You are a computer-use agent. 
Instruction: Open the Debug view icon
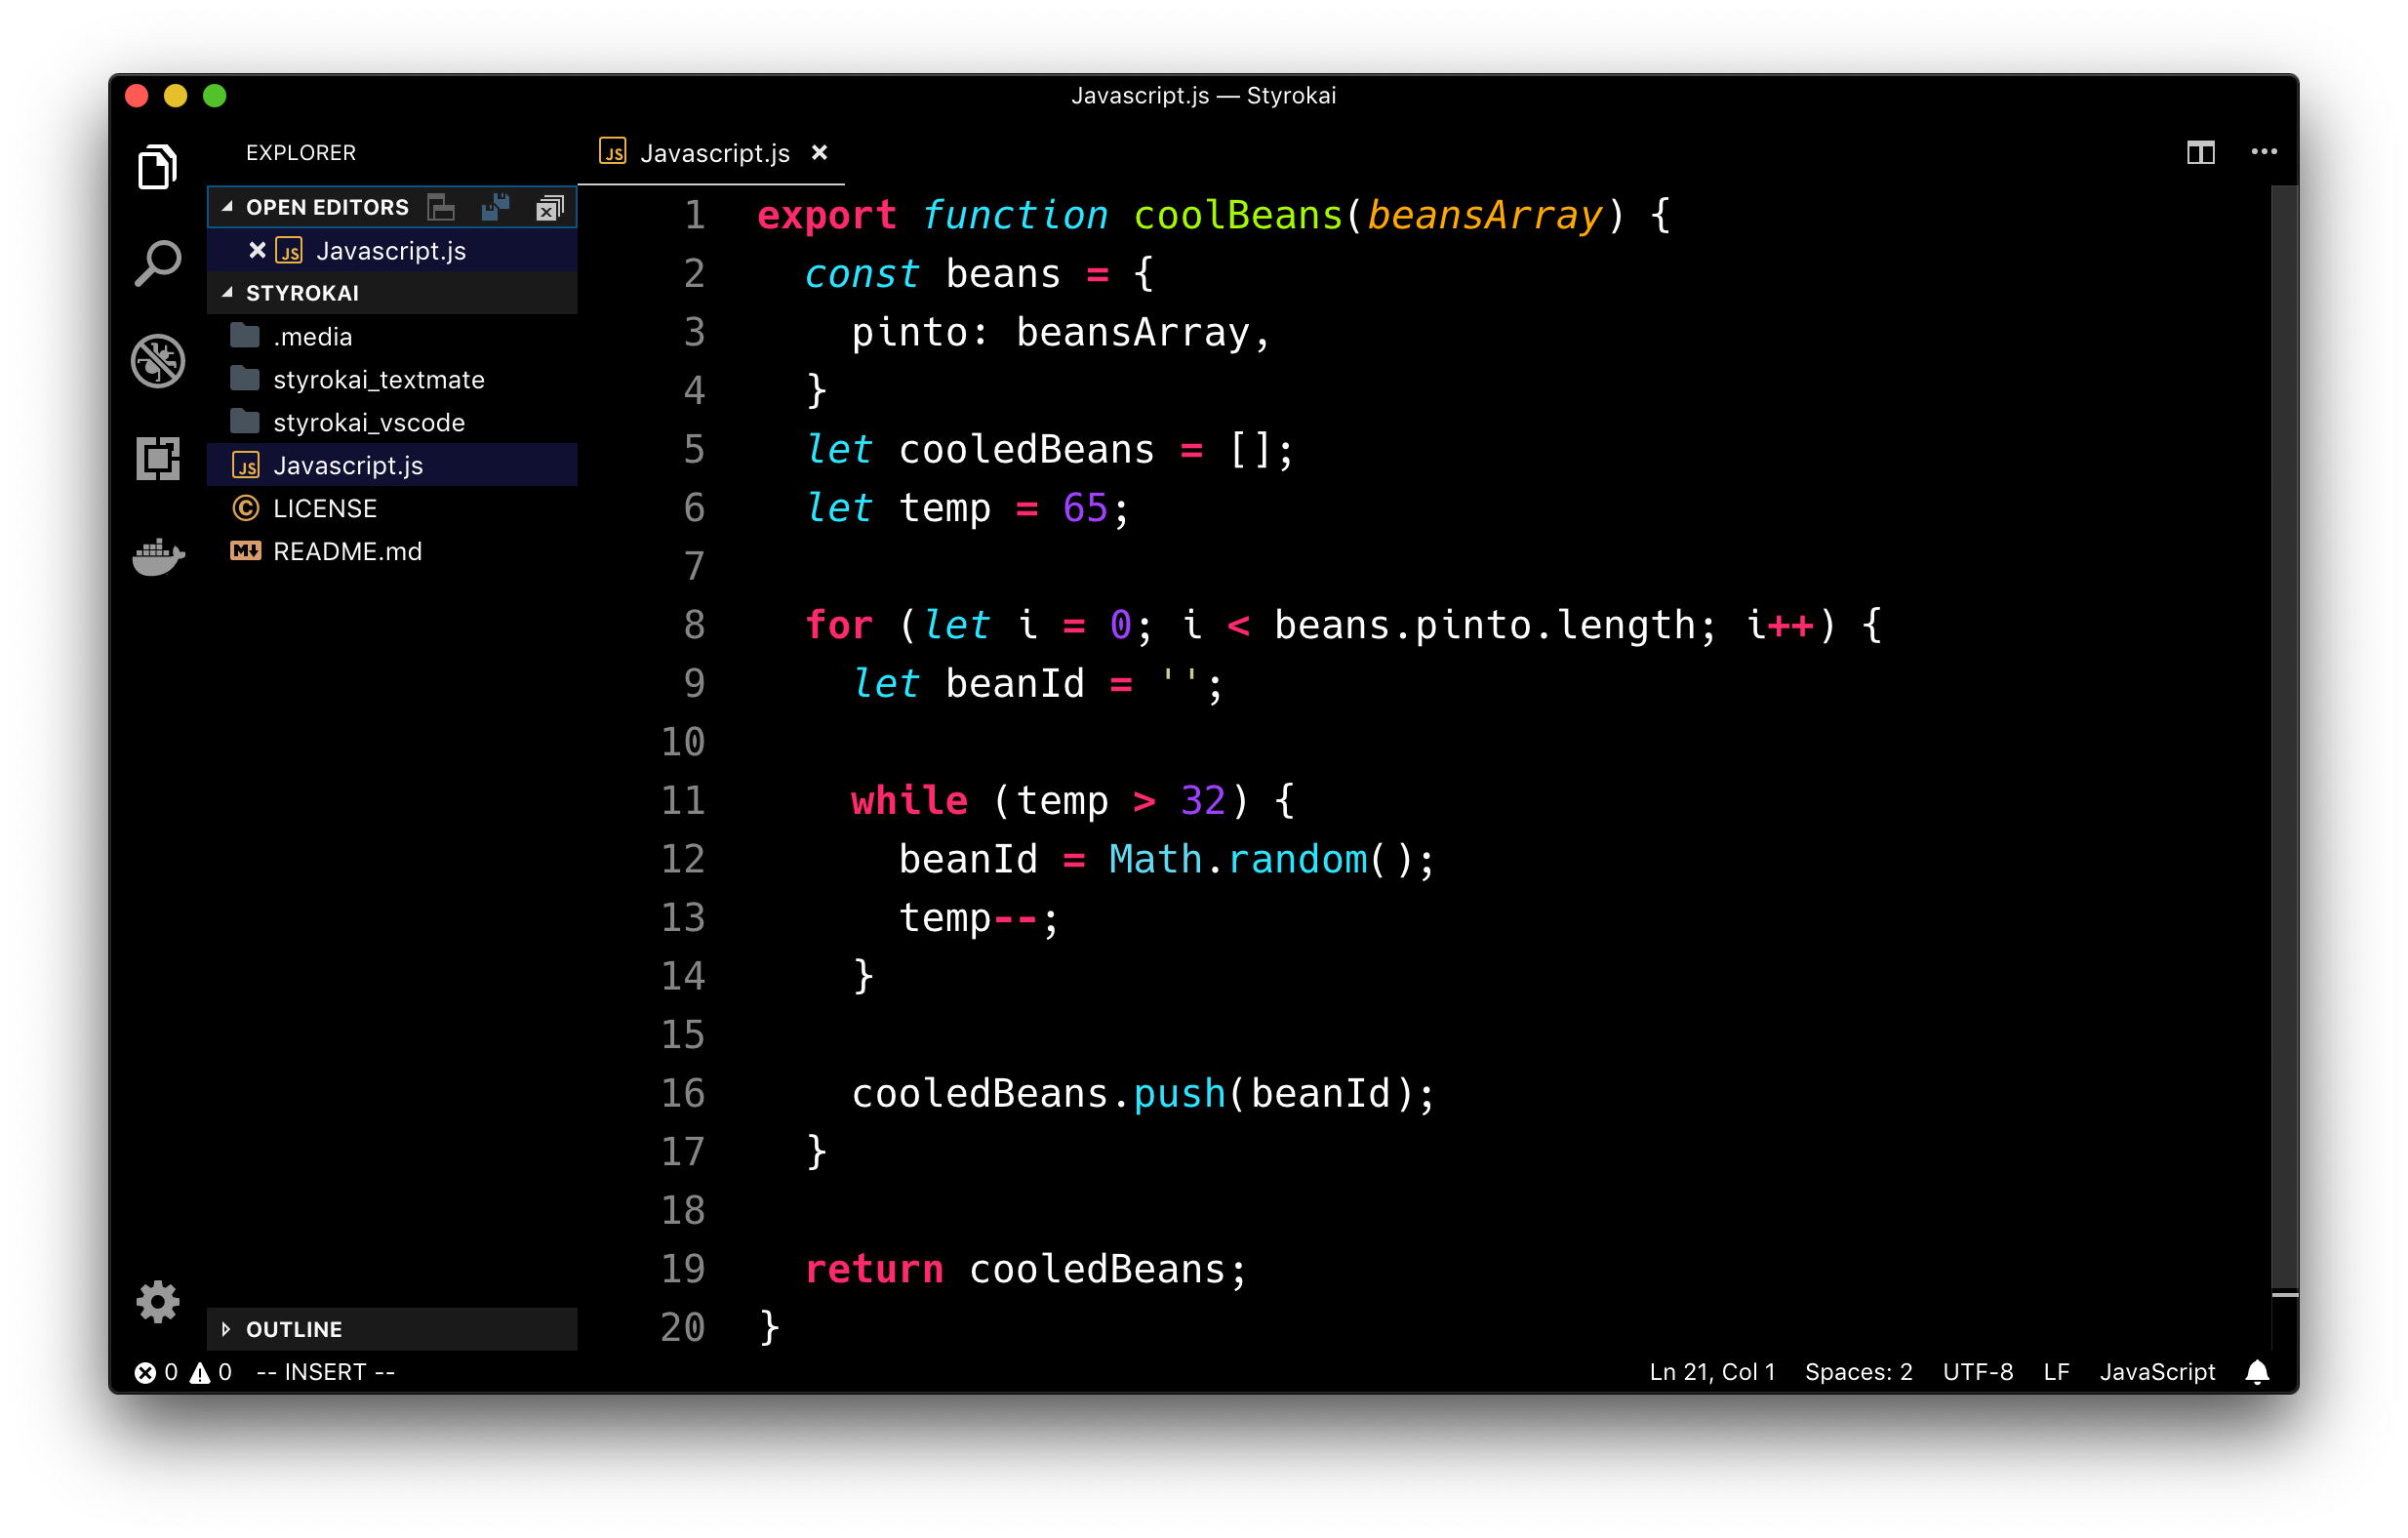point(157,360)
